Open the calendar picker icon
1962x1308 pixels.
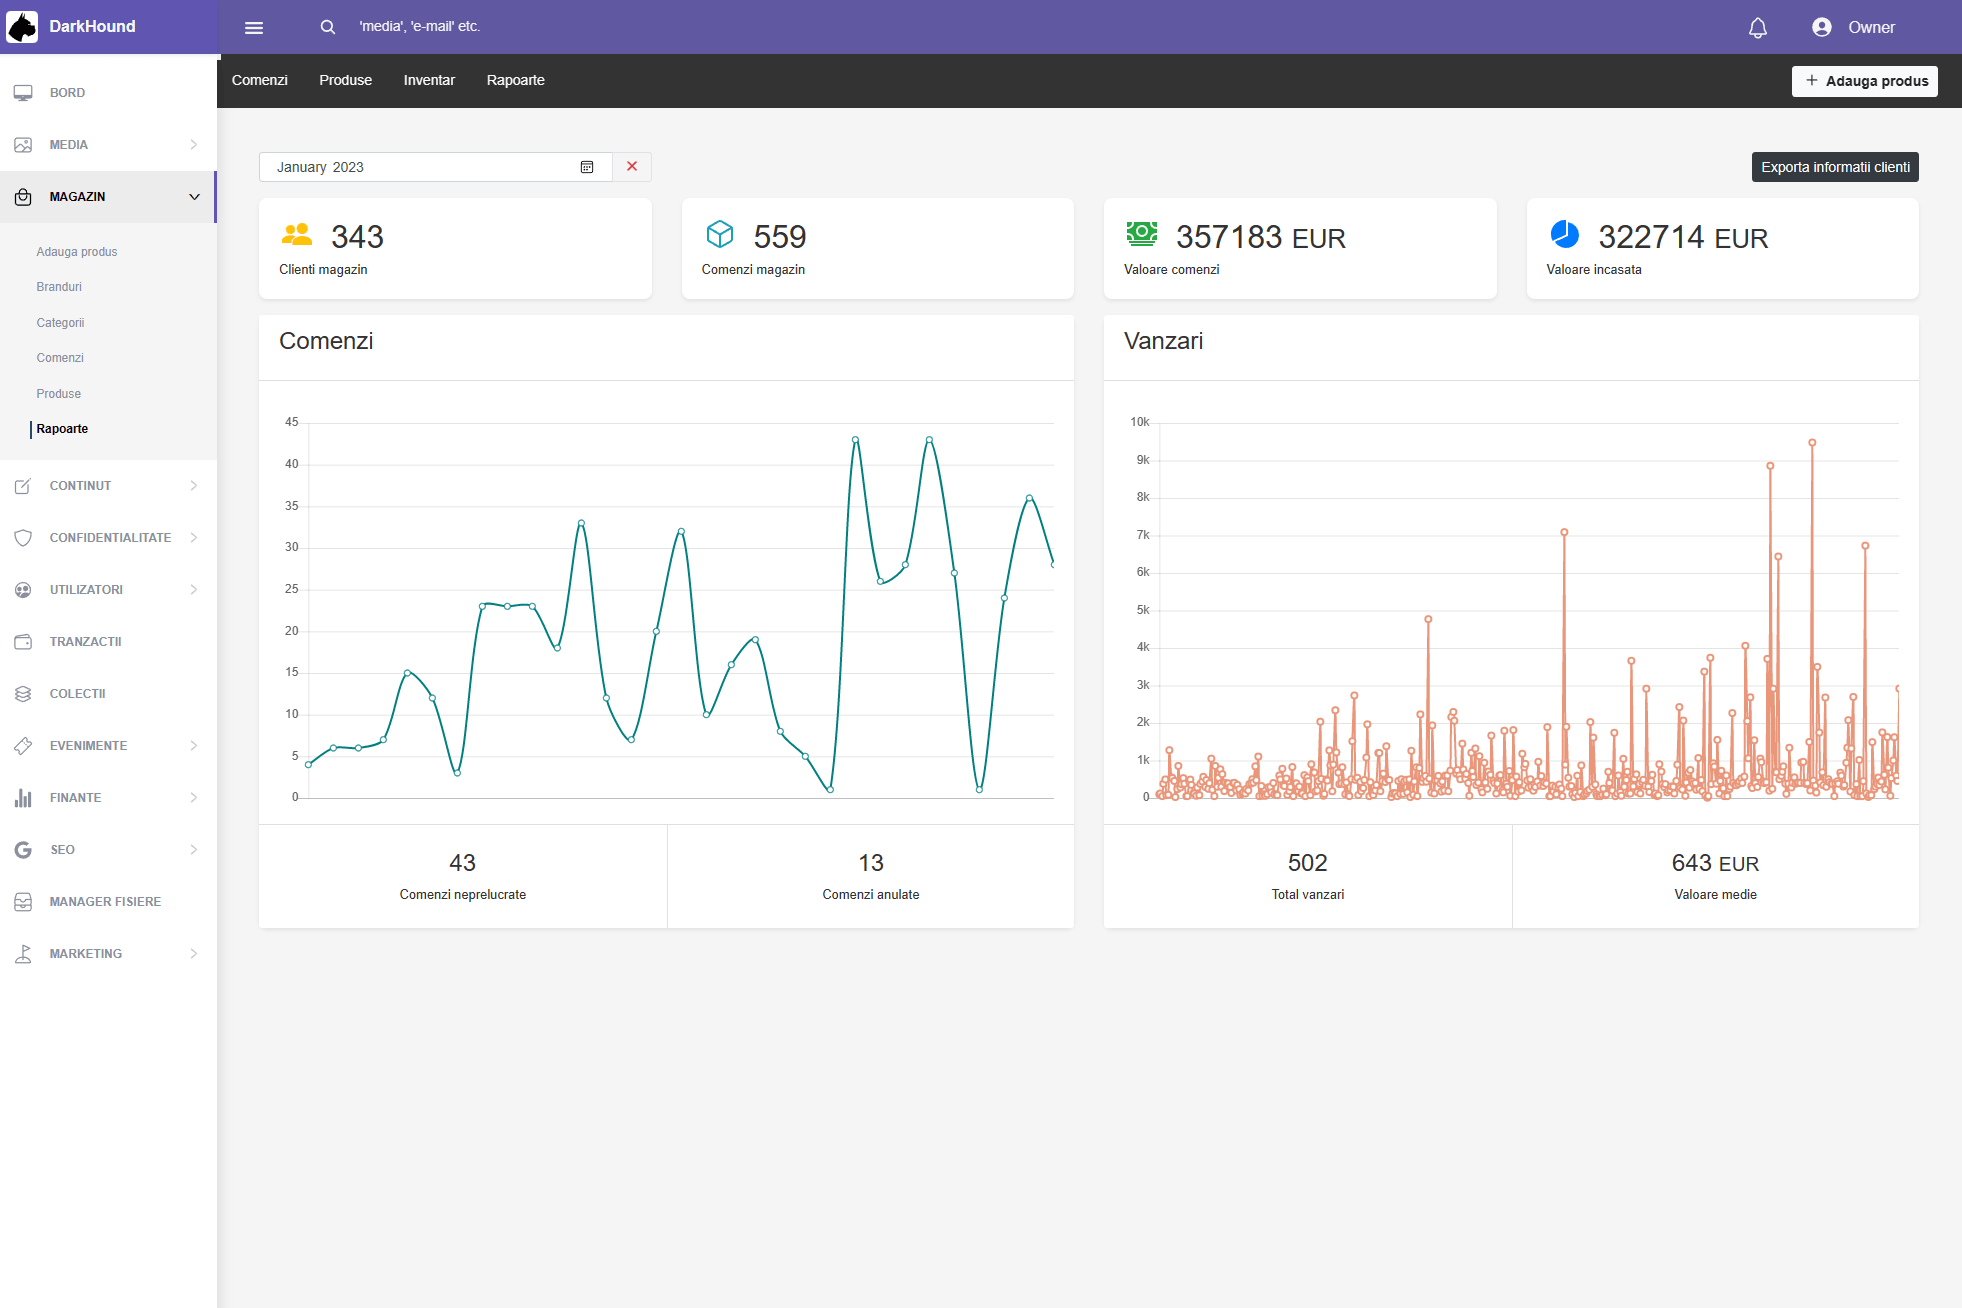pos(587,167)
